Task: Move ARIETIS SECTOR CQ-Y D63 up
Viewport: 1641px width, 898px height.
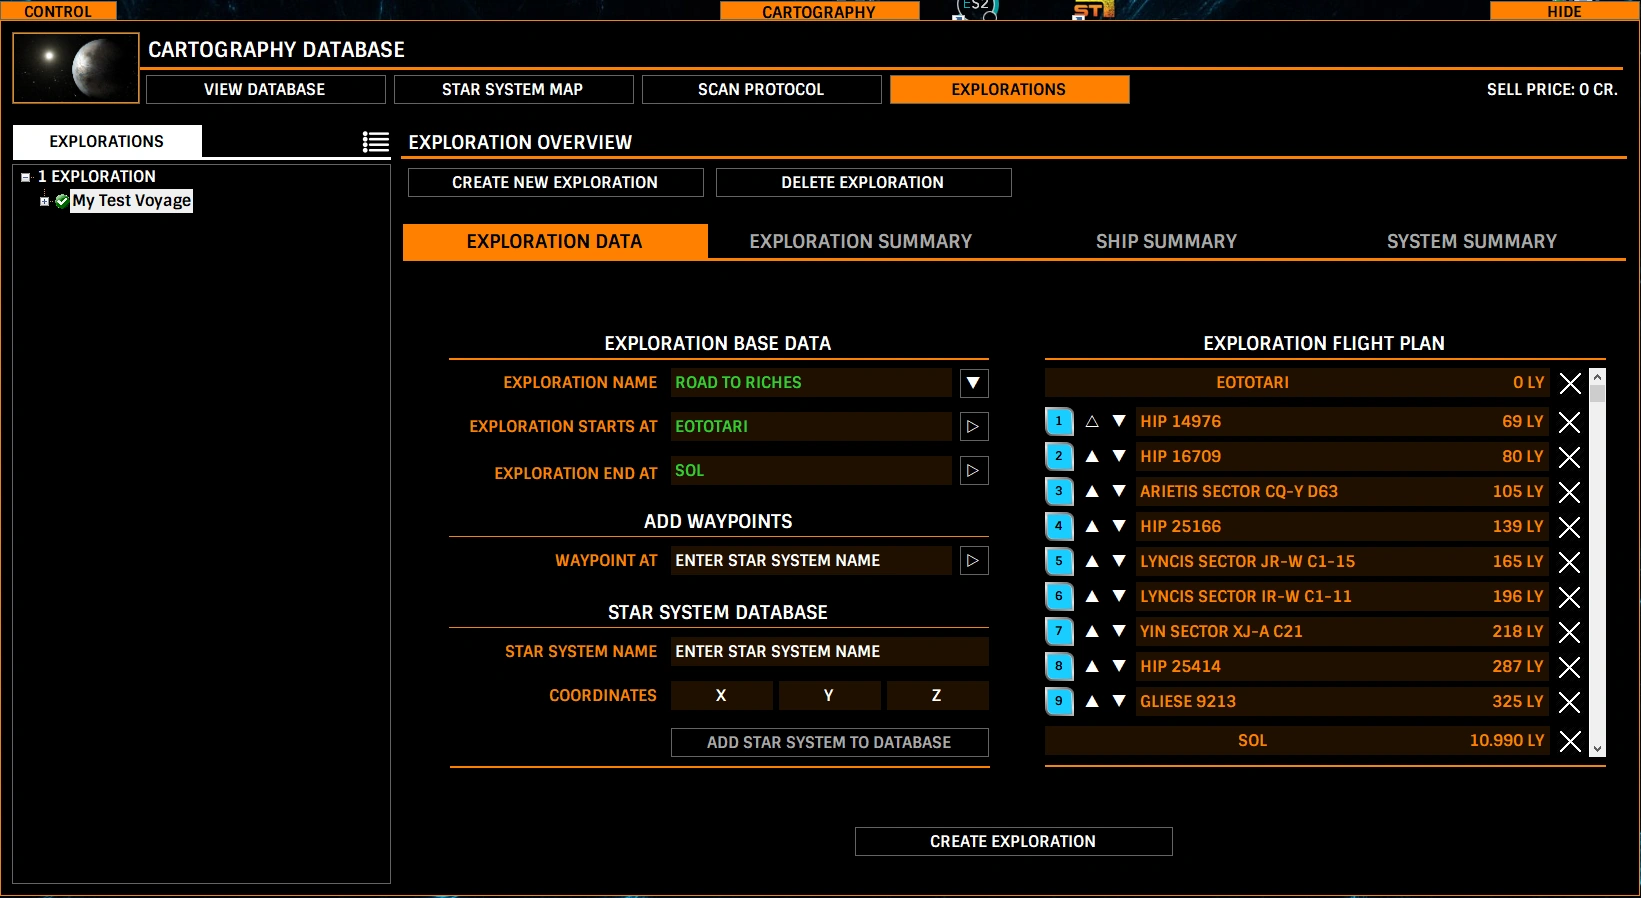Action: [x=1092, y=491]
